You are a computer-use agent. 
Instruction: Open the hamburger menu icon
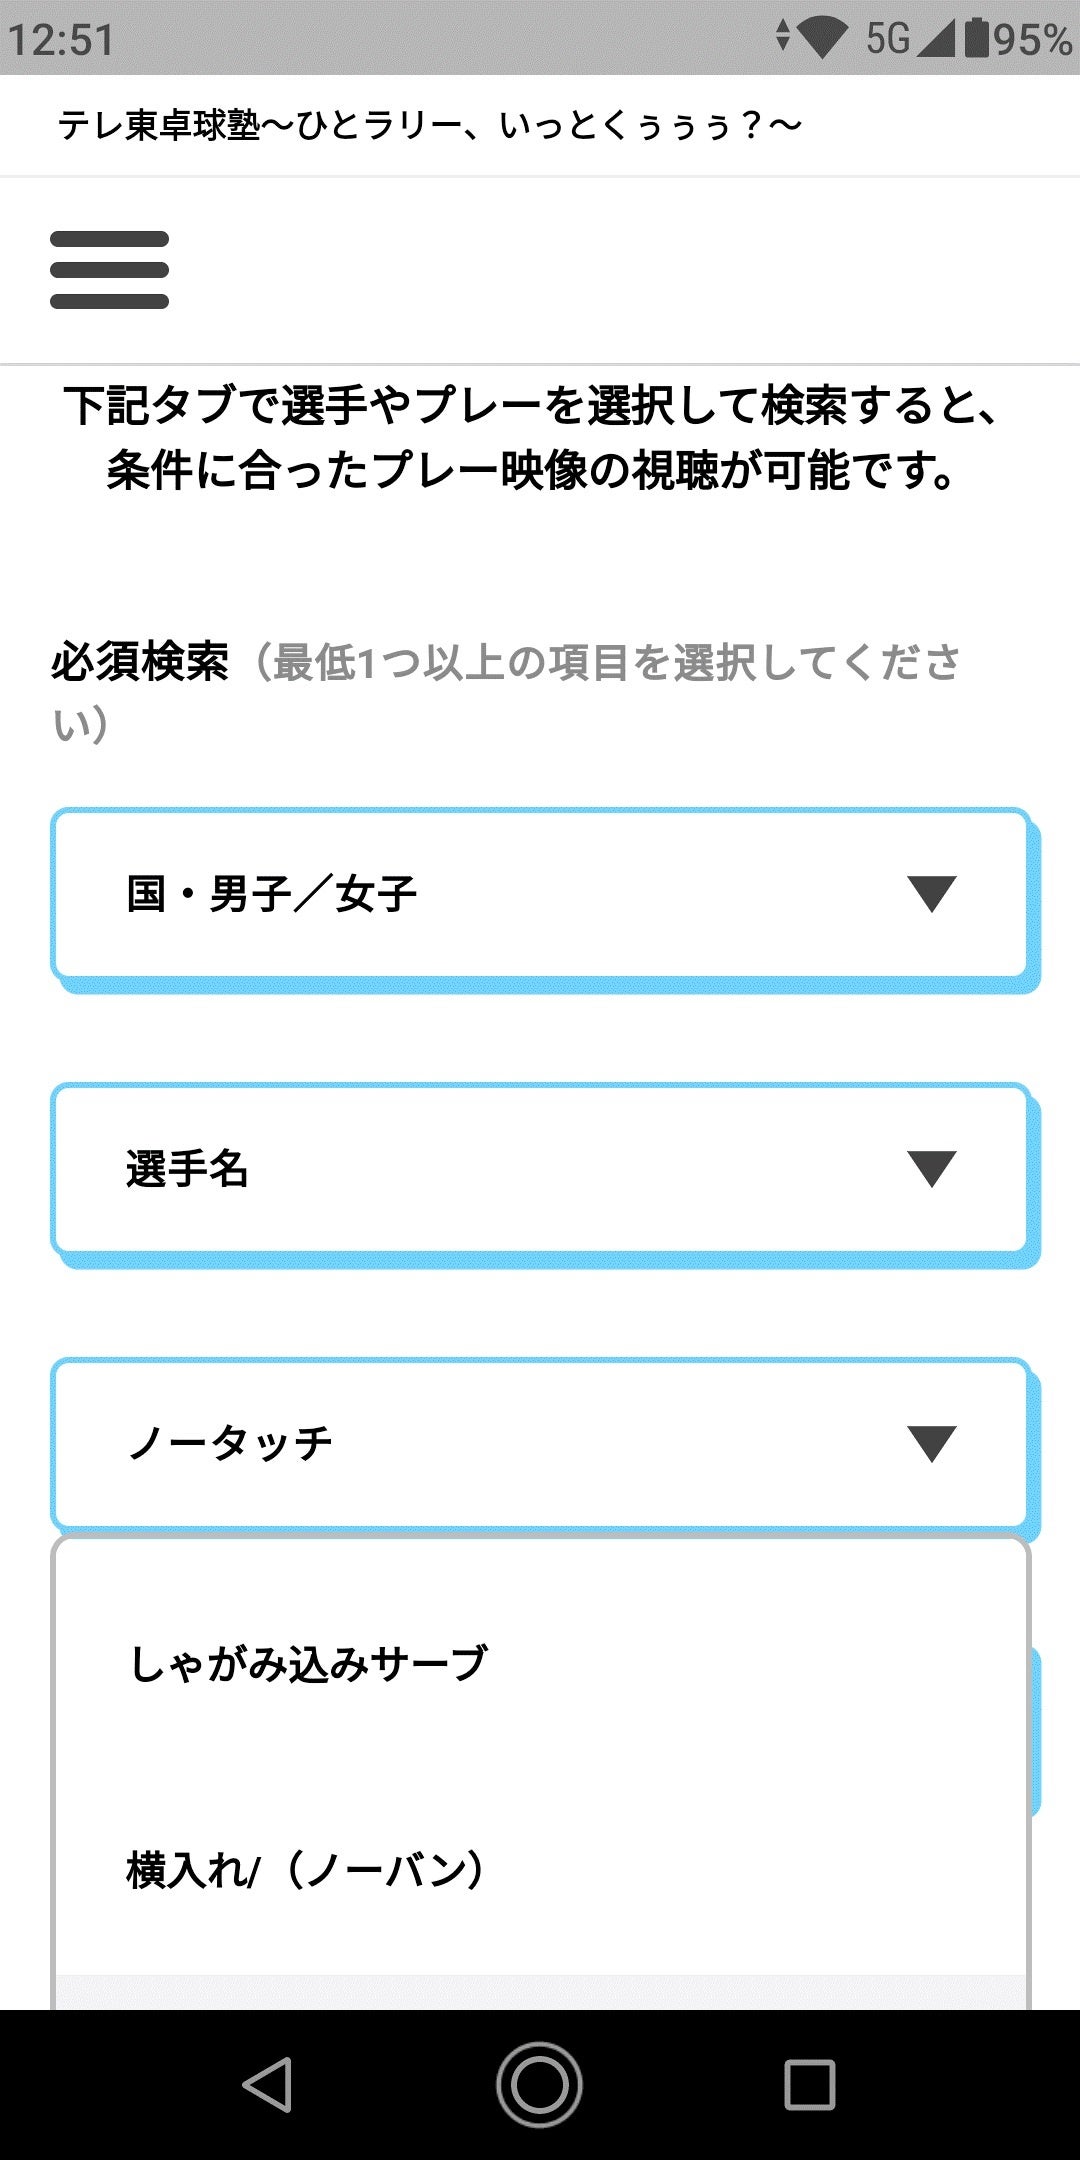109,270
